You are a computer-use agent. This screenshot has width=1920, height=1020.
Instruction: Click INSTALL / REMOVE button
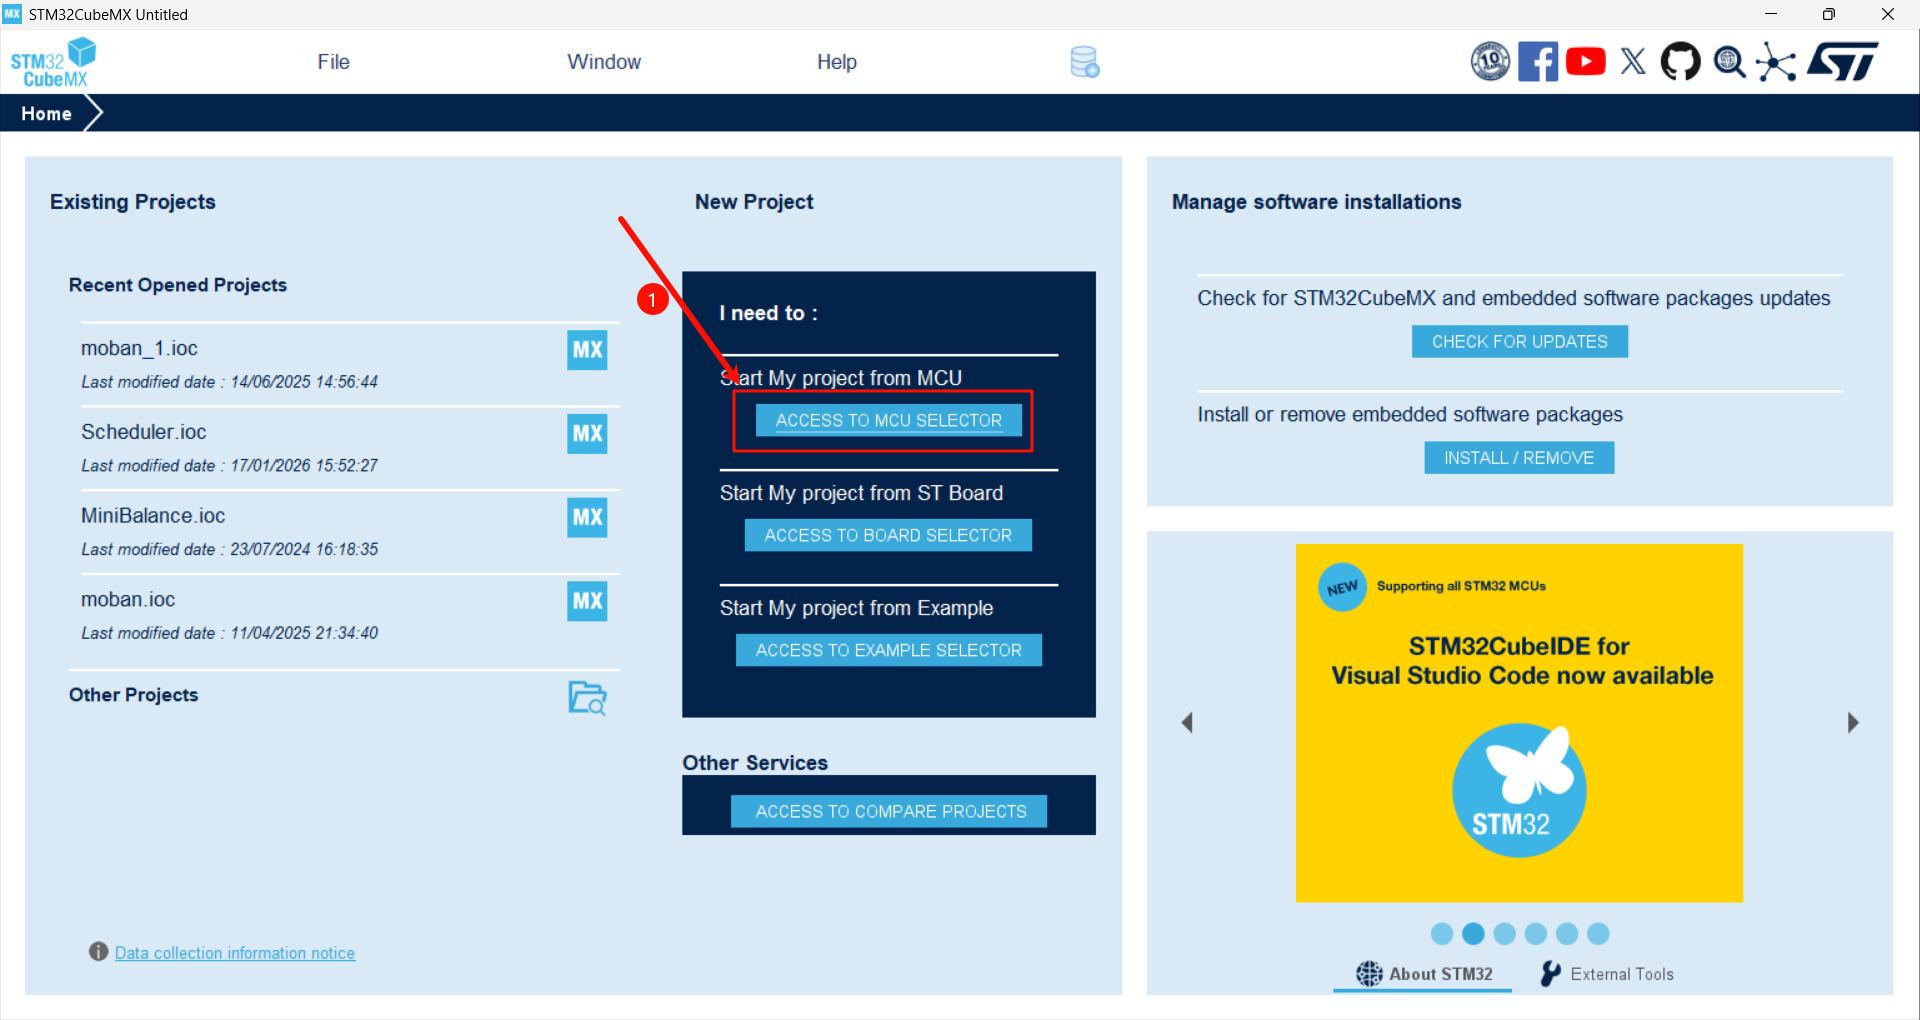pos(1519,458)
